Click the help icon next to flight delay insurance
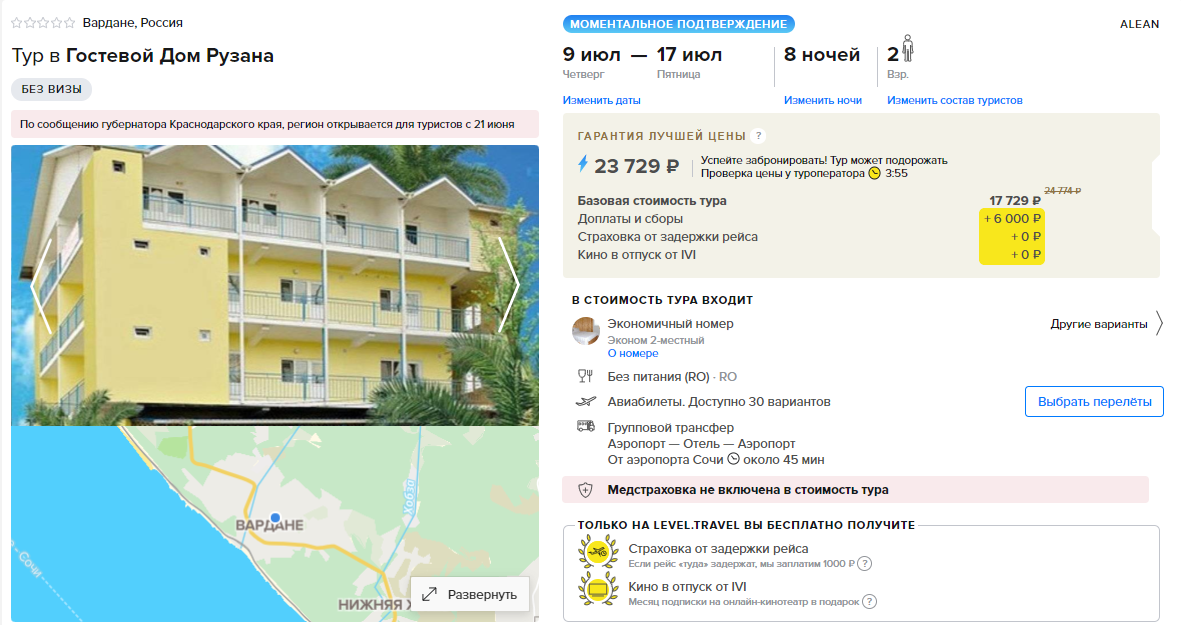This screenshot has width=1181, height=625. pyautogui.click(x=865, y=563)
